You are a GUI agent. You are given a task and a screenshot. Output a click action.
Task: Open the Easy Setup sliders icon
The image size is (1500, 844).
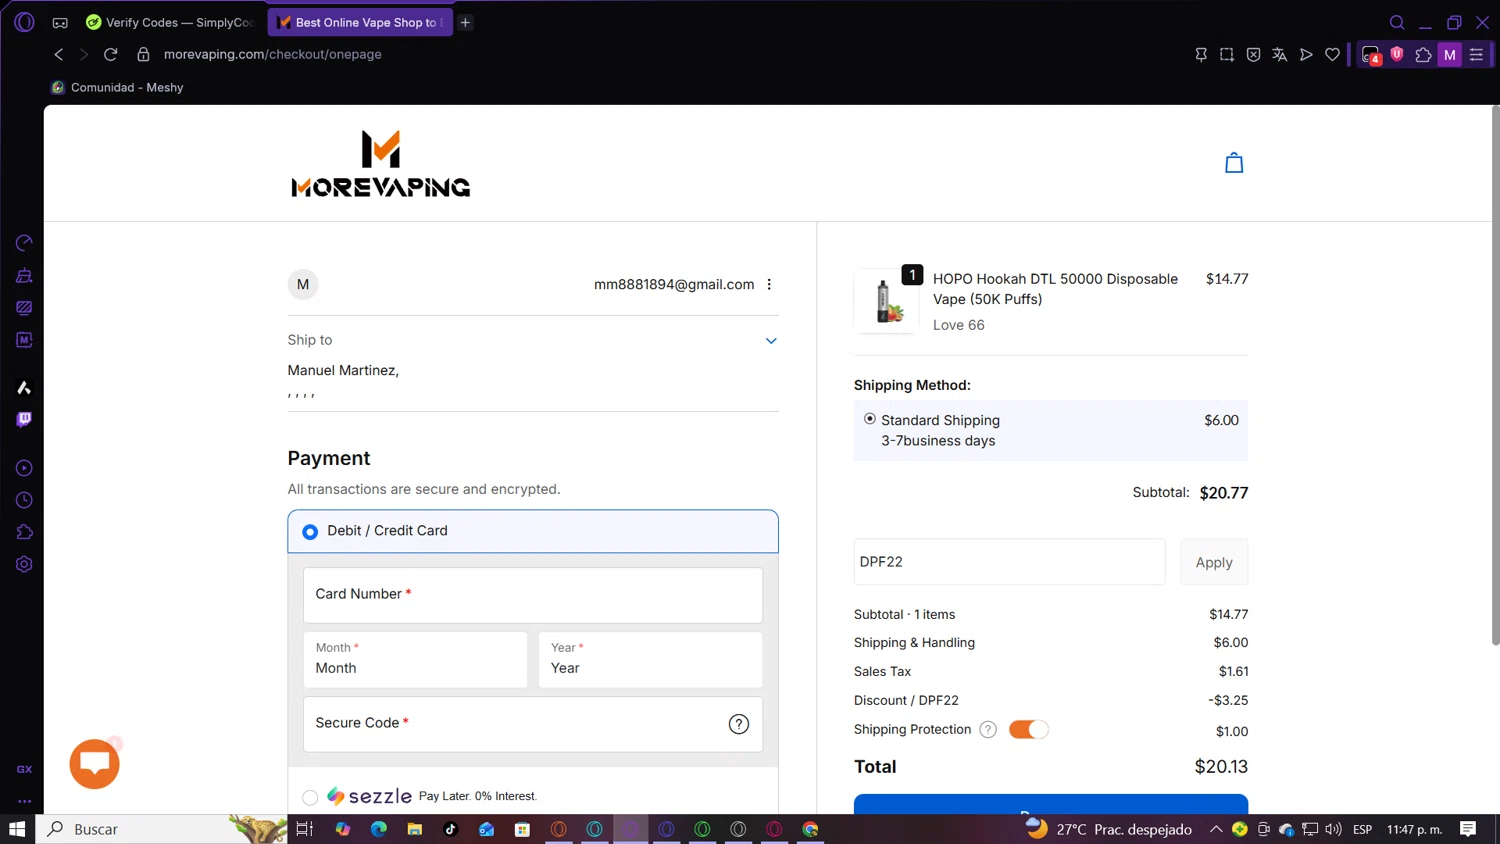pos(1476,55)
